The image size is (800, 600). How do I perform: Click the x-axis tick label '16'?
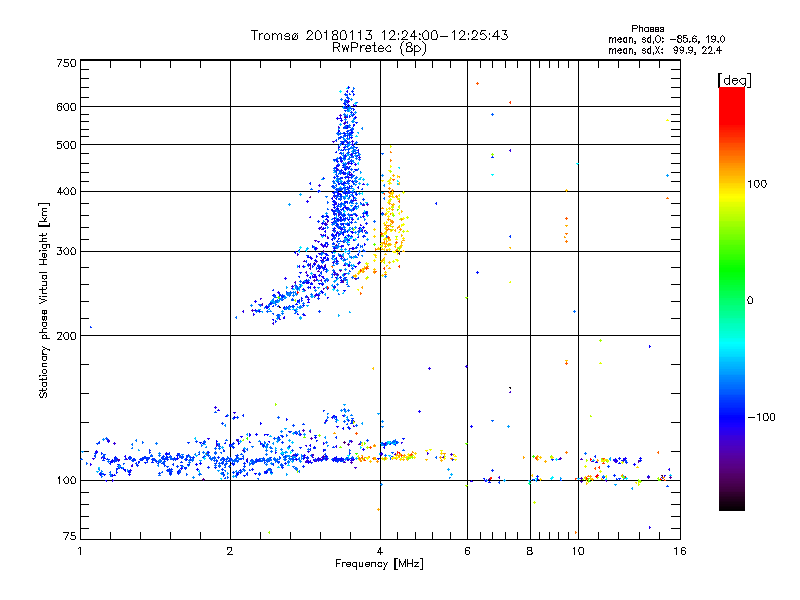point(680,551)
